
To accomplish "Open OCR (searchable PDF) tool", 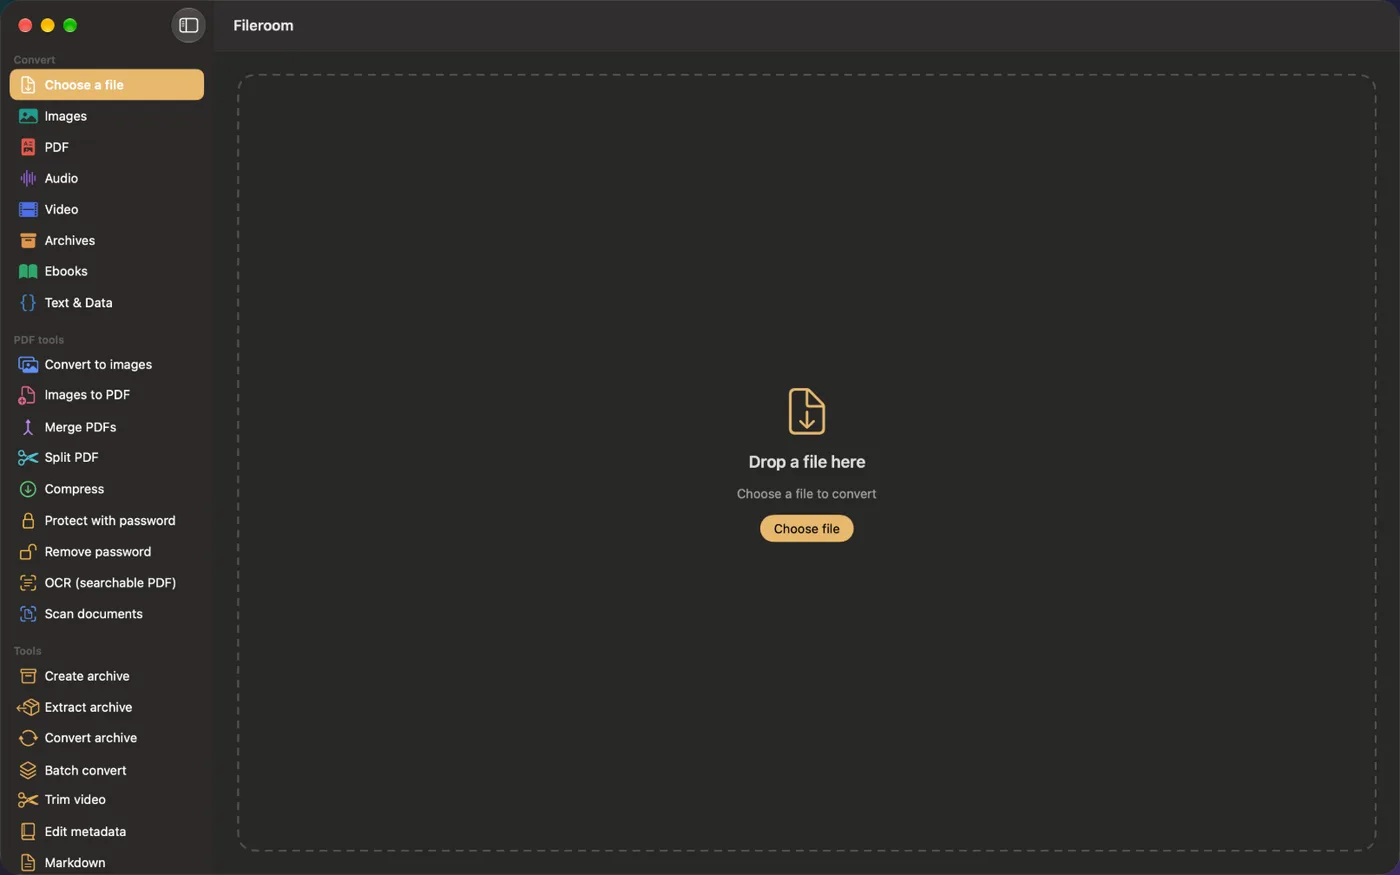I will click(107, 582).
